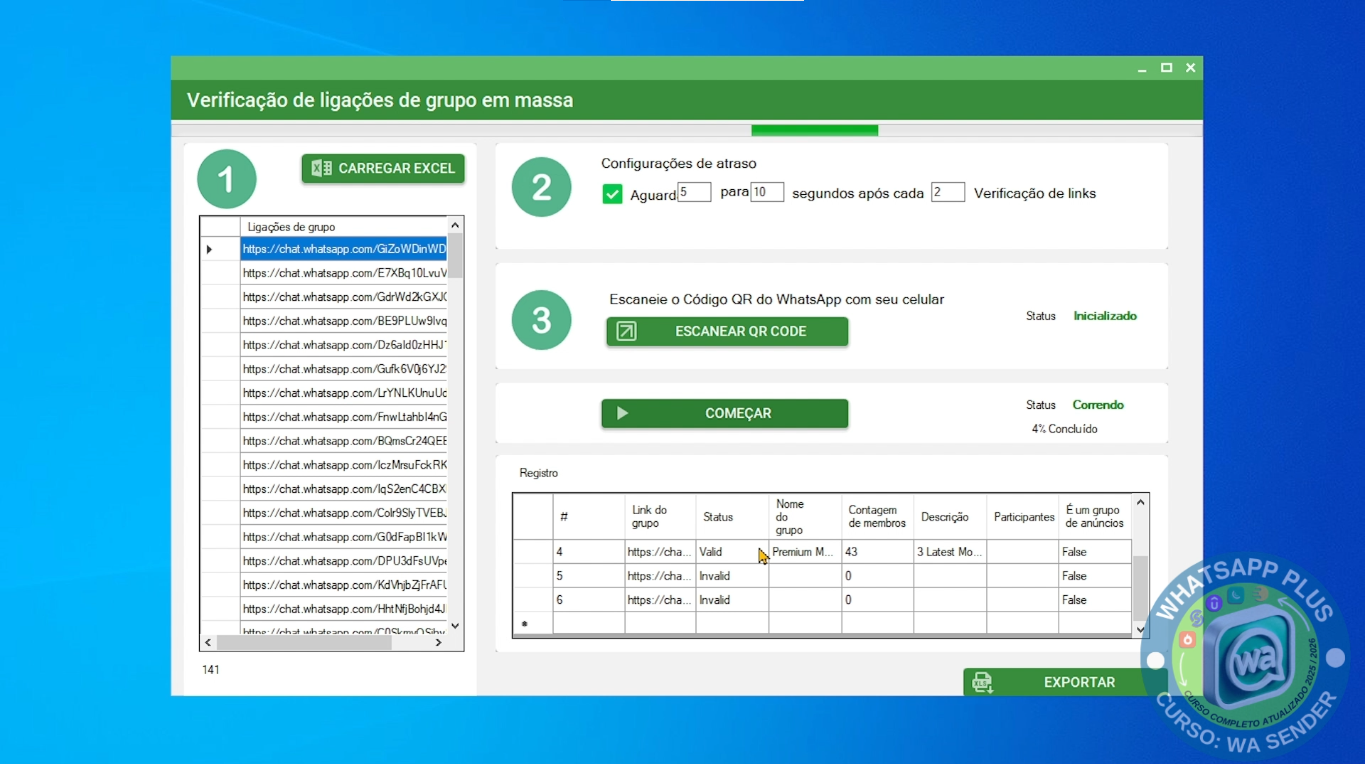Click up arrow of group links scrollbar
This screenshot has height=764, width=1365.
[x=455, y=226]
